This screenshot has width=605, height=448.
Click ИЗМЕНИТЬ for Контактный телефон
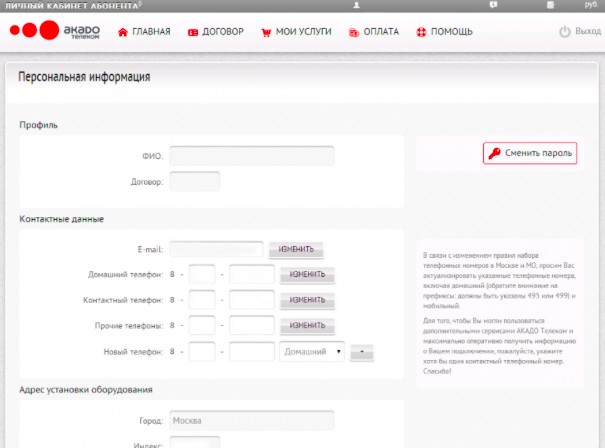click(x=307, y=300)
